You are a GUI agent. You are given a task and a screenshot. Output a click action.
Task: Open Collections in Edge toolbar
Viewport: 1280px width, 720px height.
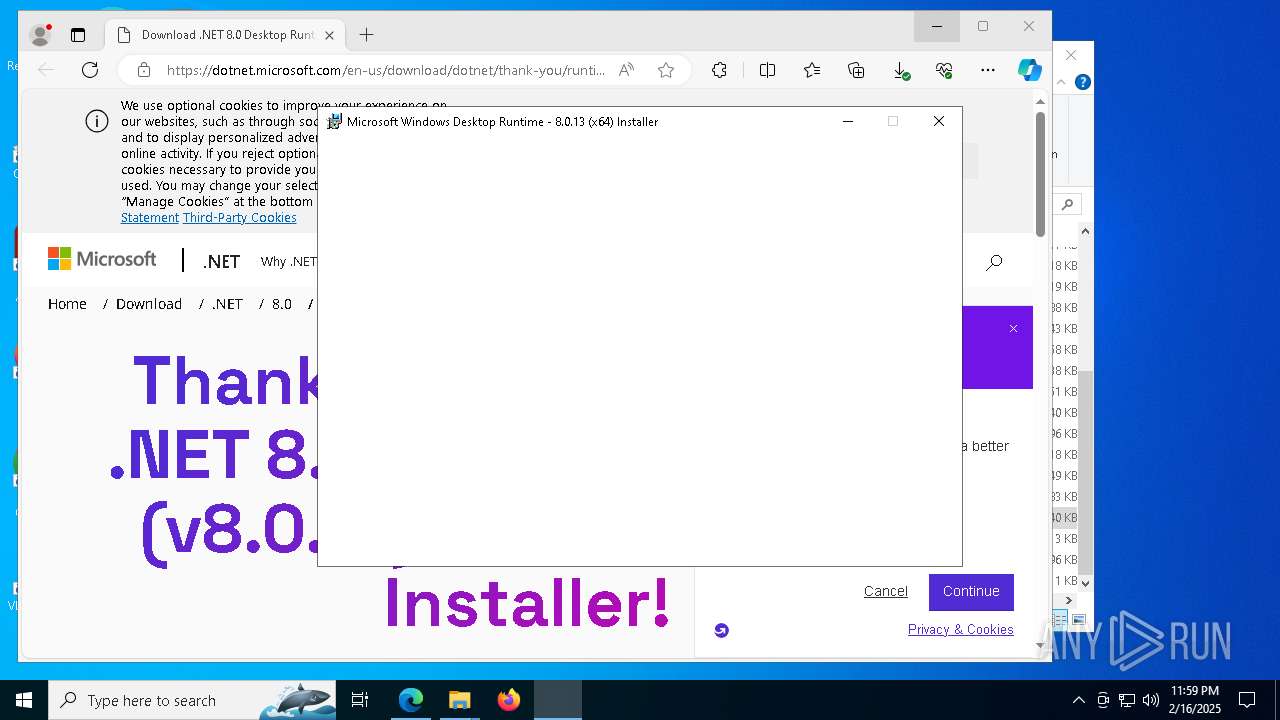856,70
